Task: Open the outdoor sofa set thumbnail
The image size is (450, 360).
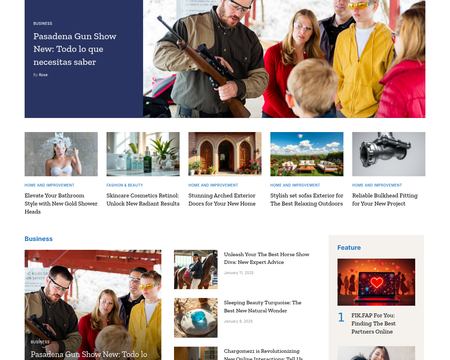Action: coord(307,154)
